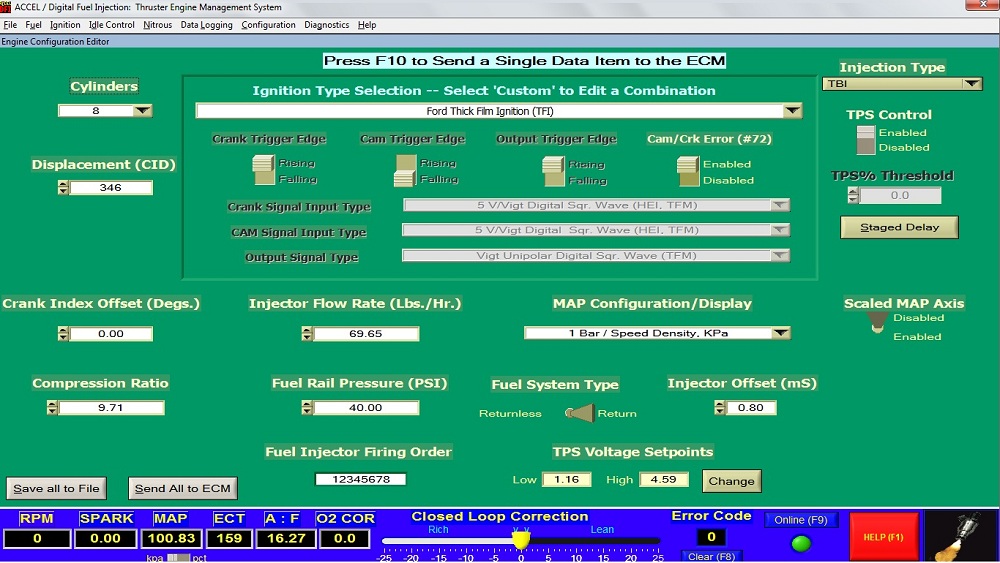Screen dimensions: 1000x563
Task: Click the green online indicator light
Action: tap(800, 543)
